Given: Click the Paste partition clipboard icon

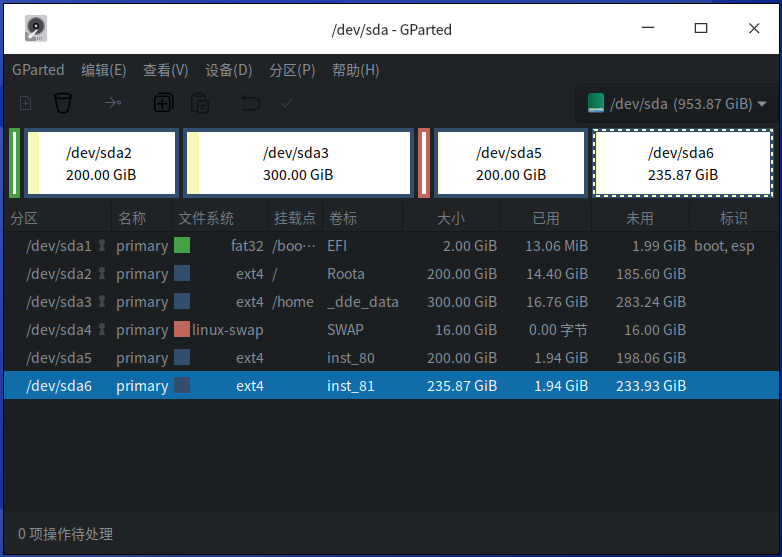Looking at the screenshot, I should click(200, 103).
